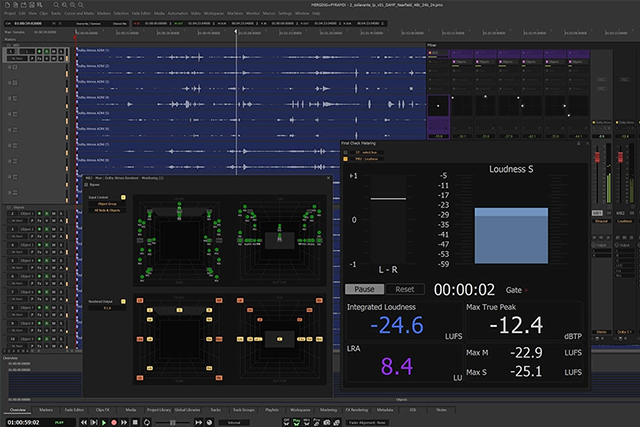This screenshot has width=640, height=427.
Task: Toggle the yellow Input Content indicator
Action: (125, 198)
